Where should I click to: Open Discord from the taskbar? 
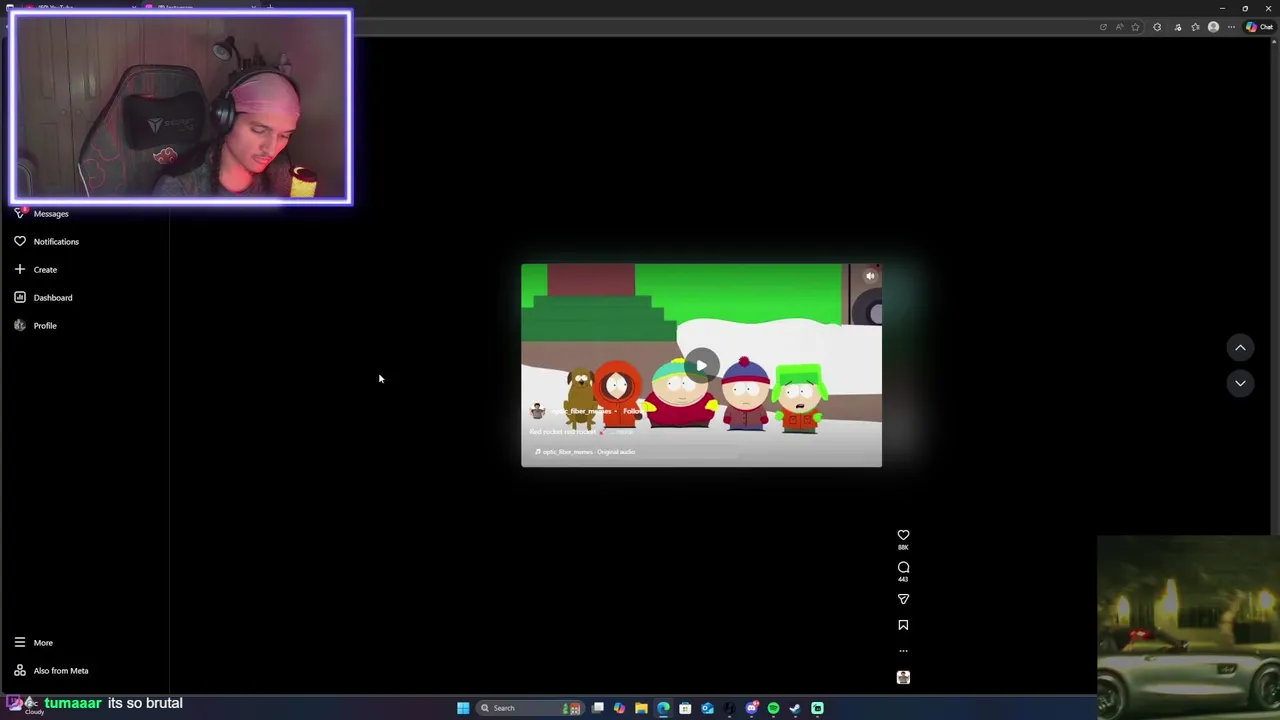pos(751,708)
